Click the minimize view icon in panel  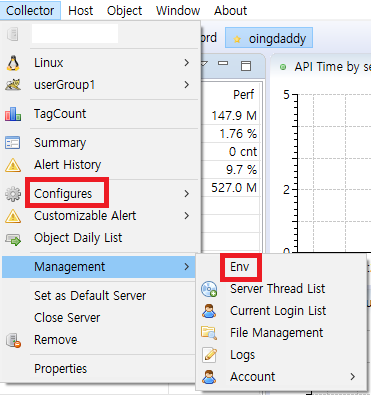pos(223,63)
